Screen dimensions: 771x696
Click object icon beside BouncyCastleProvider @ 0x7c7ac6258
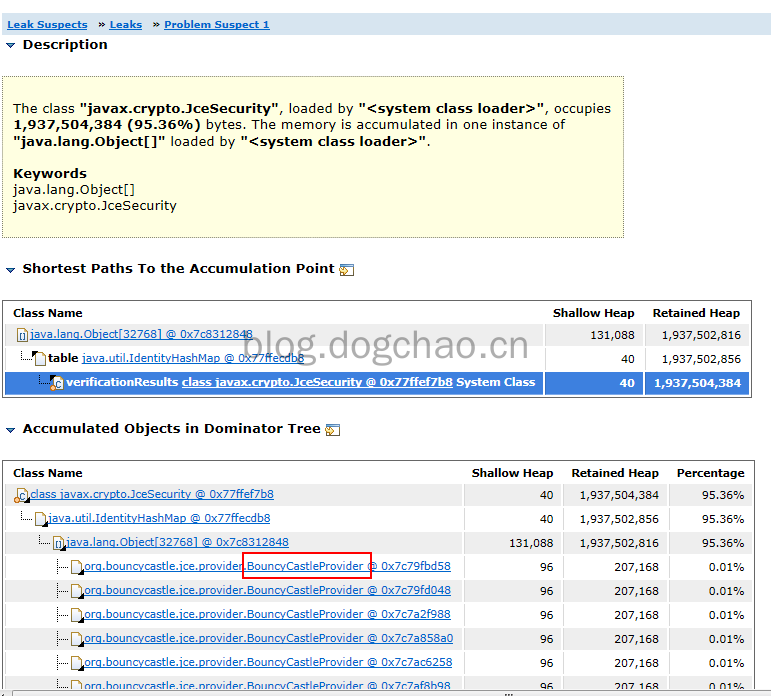[77, 663]
